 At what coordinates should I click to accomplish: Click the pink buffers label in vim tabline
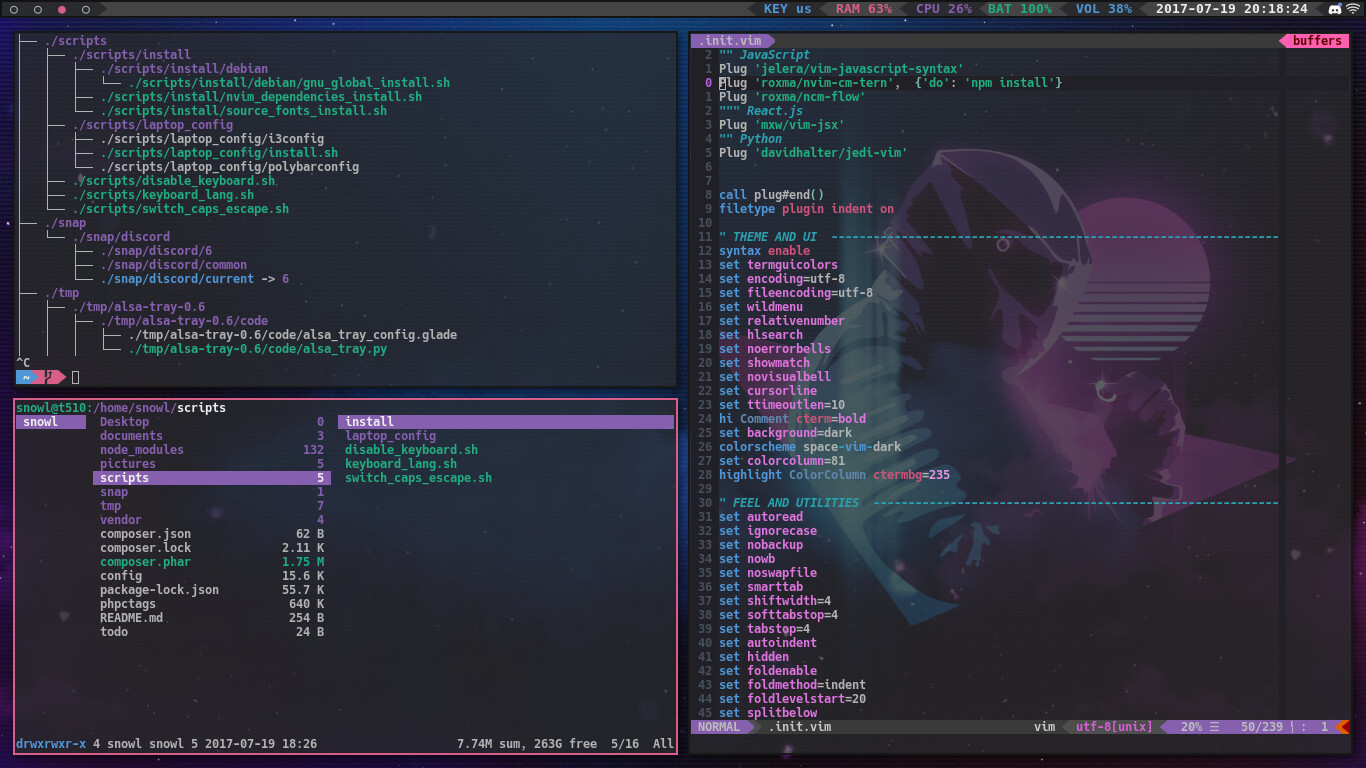[1316, 41]
